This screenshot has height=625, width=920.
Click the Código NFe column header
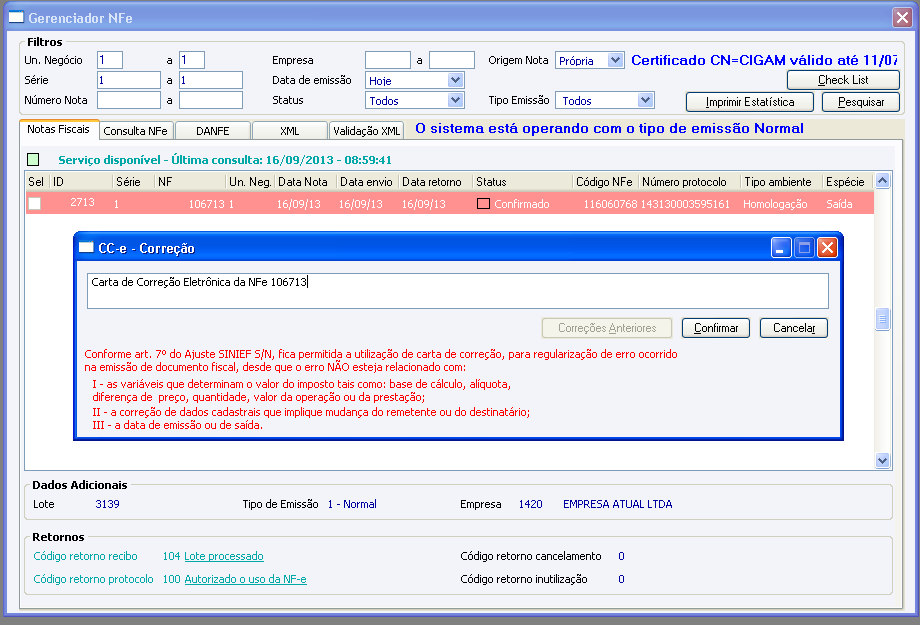click(606, 182)
